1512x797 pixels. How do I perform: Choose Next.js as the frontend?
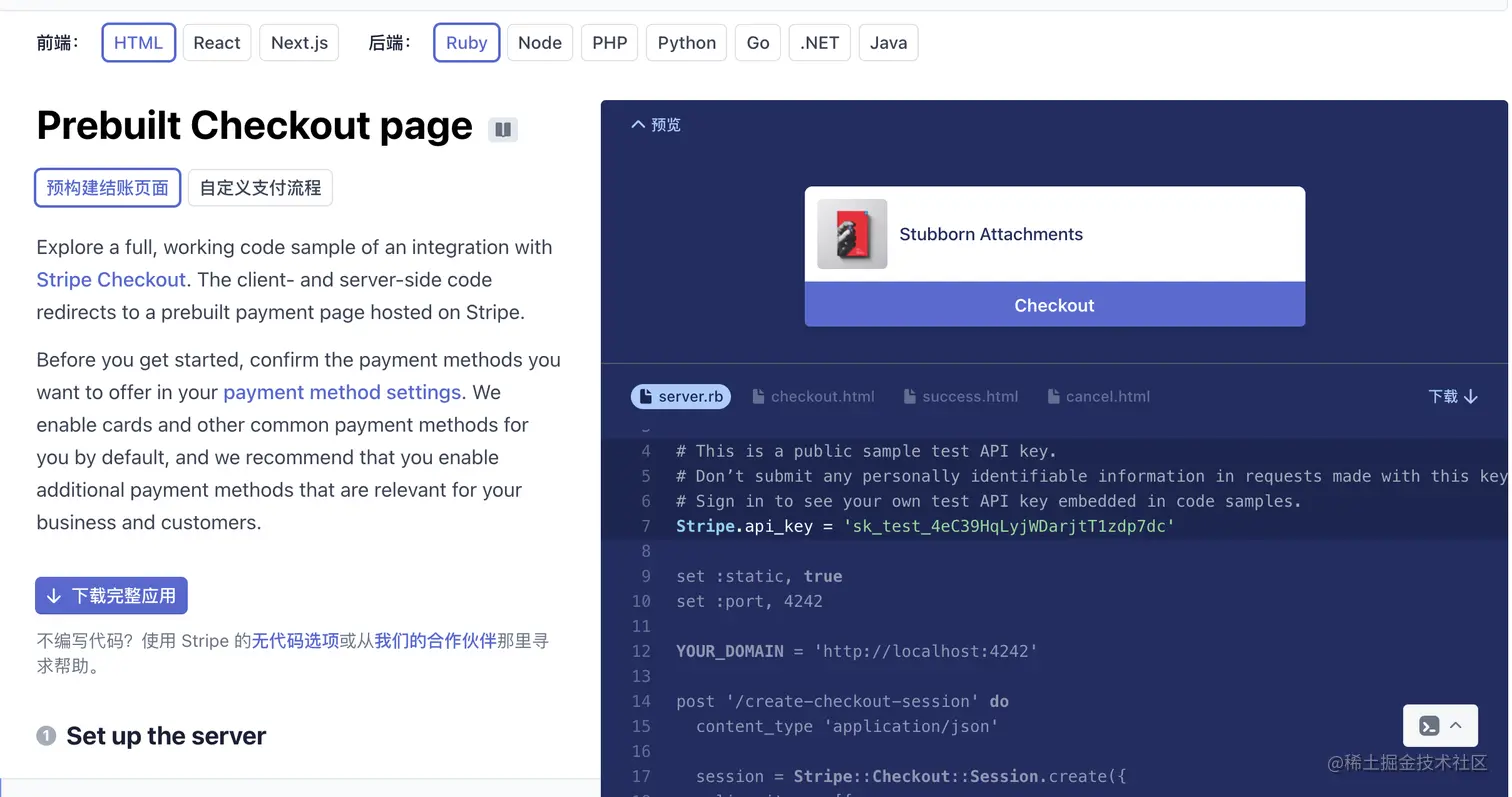pyautogui.click(x=299, y=43)
